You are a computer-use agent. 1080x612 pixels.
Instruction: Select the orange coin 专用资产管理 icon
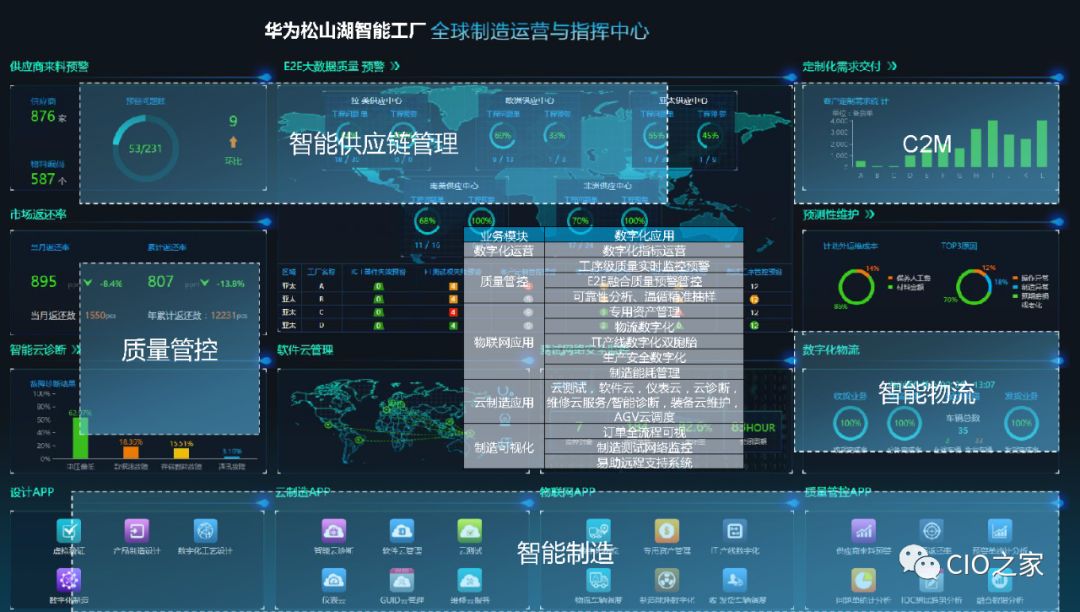[666, 531]
